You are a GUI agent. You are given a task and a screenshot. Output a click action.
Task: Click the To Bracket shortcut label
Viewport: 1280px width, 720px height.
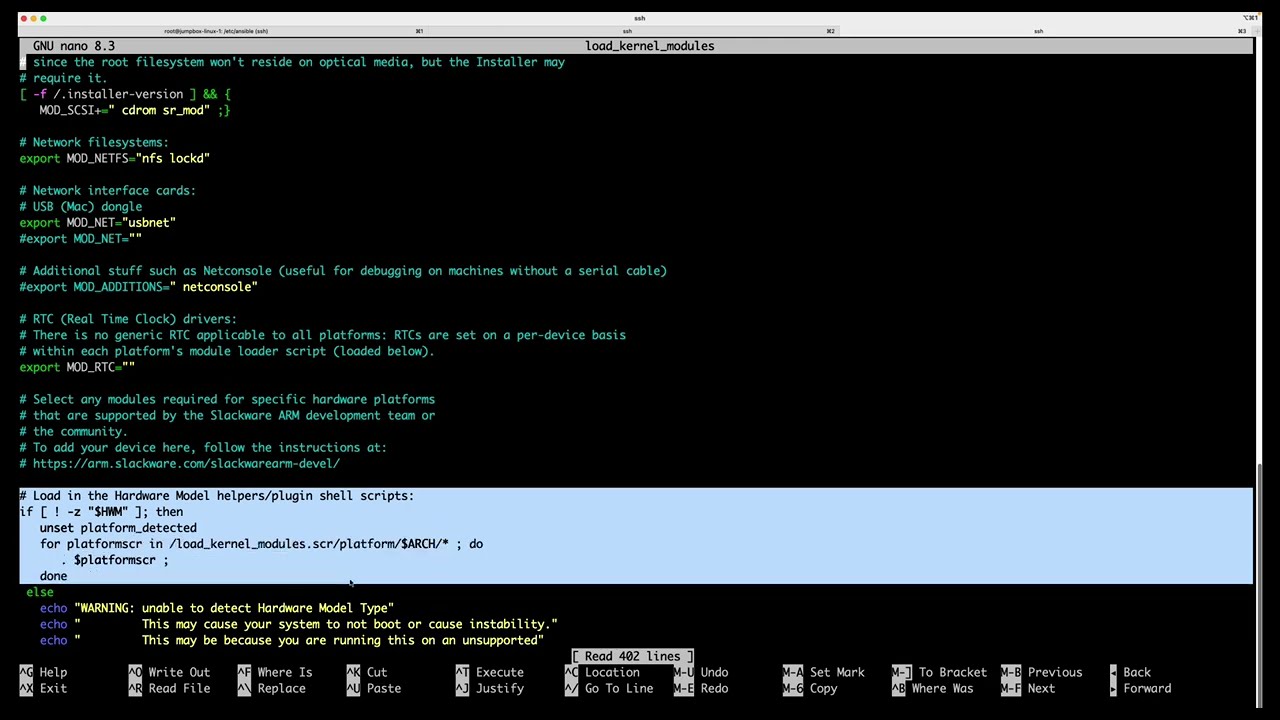pyautogui.click(x=953, y=672)
